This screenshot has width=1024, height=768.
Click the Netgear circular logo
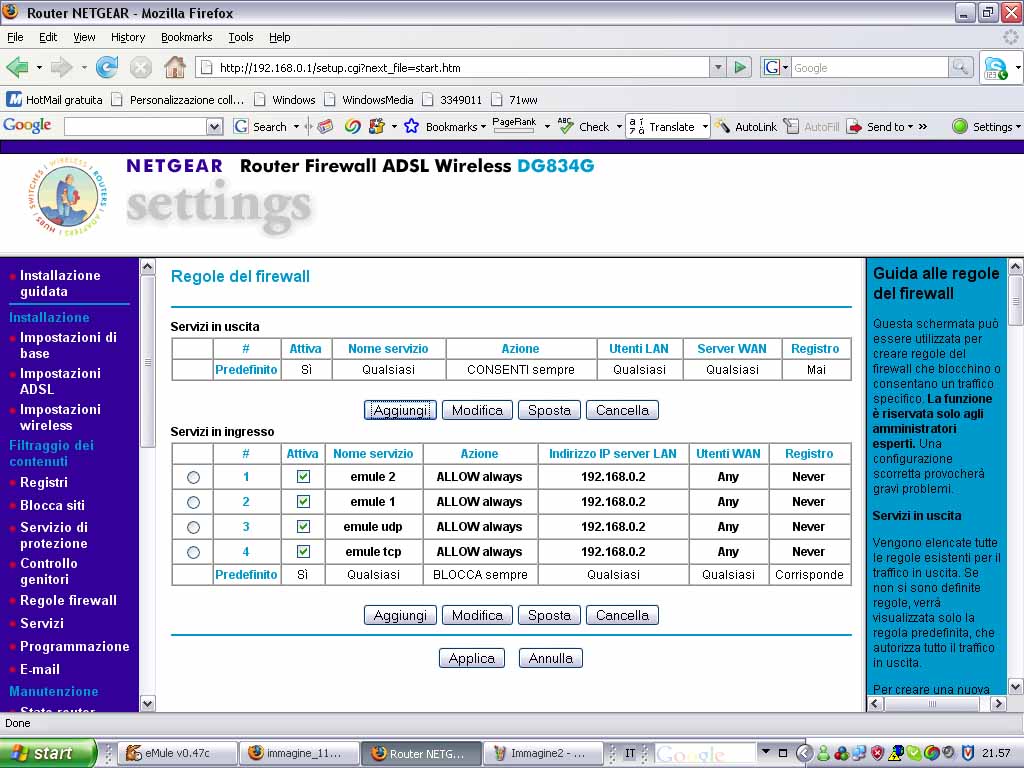point(67,197)
